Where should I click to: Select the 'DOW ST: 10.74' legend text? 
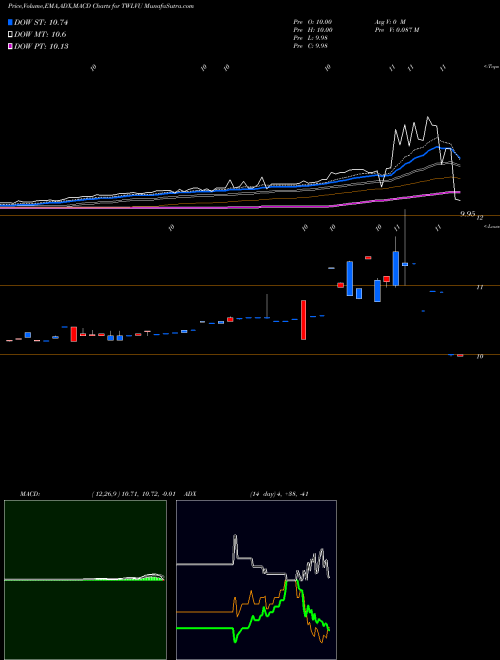point(41,22)
